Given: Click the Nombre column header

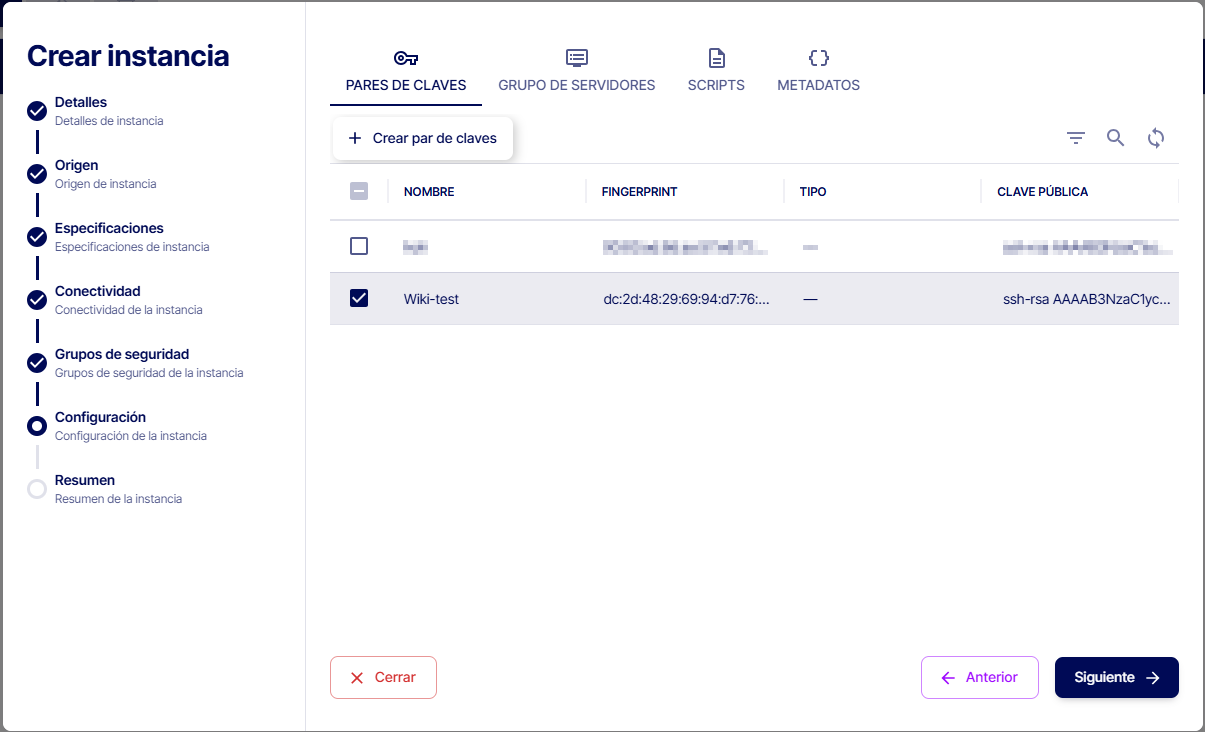Looking at the screenshot, I should [x=429, y=191].
